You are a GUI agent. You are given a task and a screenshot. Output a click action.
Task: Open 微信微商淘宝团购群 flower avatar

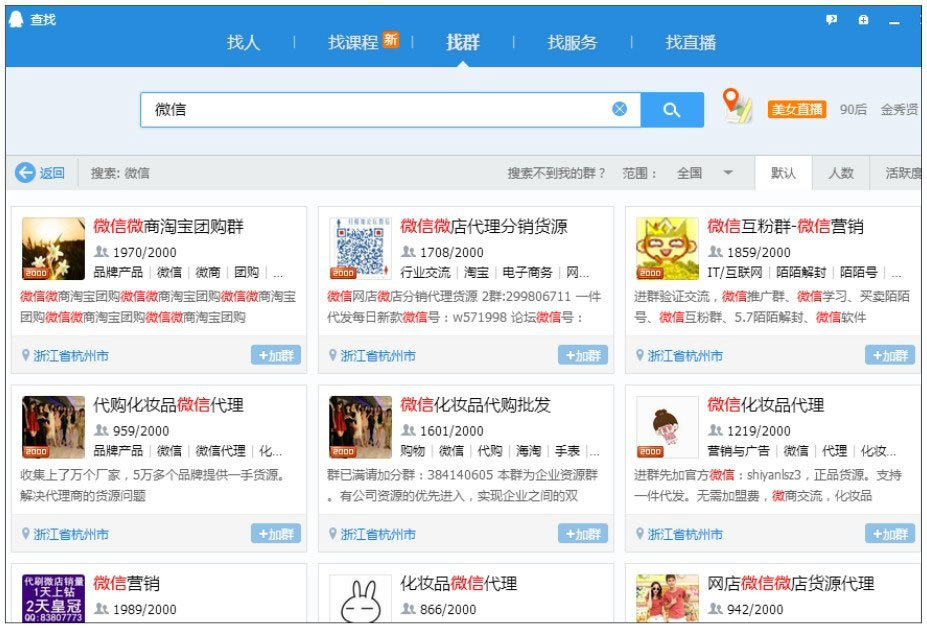coord(53,248)
